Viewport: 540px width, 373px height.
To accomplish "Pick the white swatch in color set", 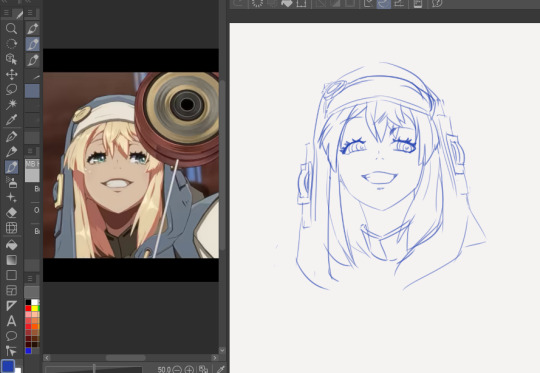I will point(35,302).
